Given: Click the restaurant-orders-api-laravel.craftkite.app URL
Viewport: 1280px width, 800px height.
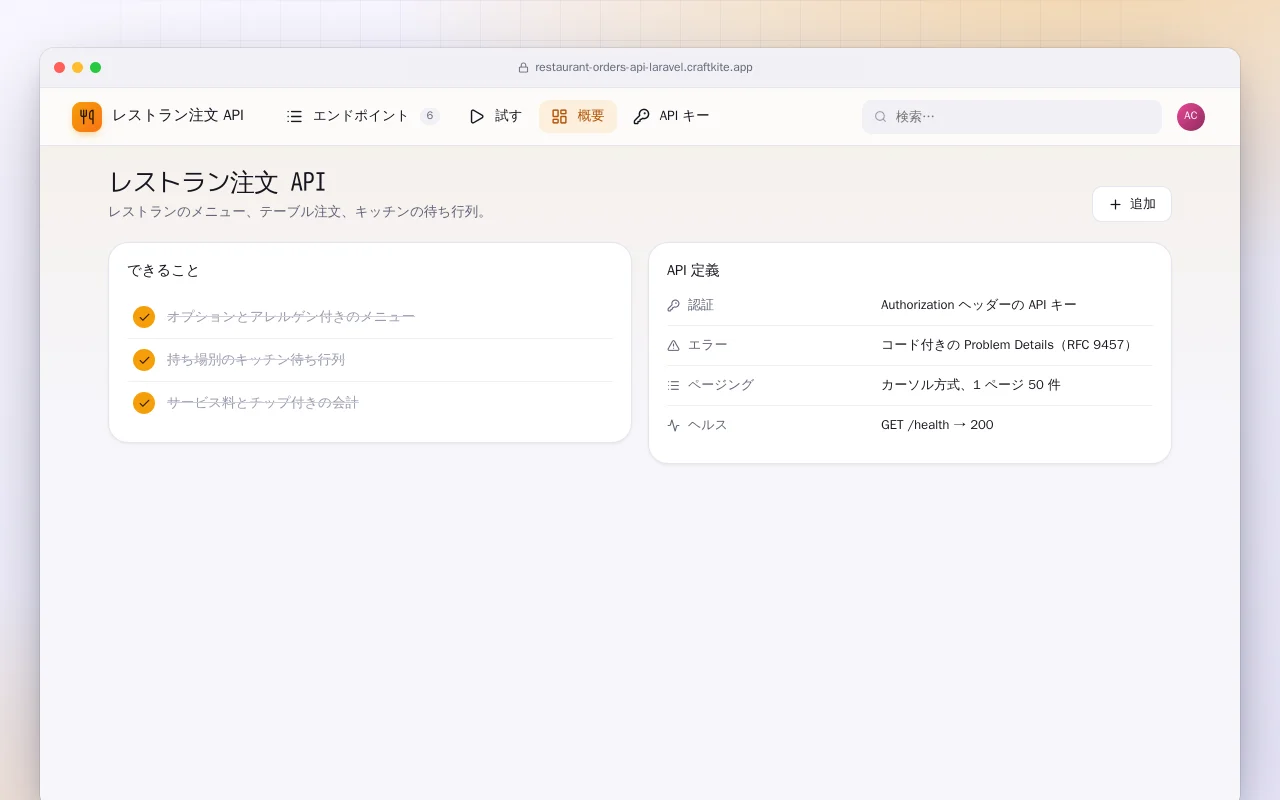Looking at the screenshot, I should click(644, 68).
